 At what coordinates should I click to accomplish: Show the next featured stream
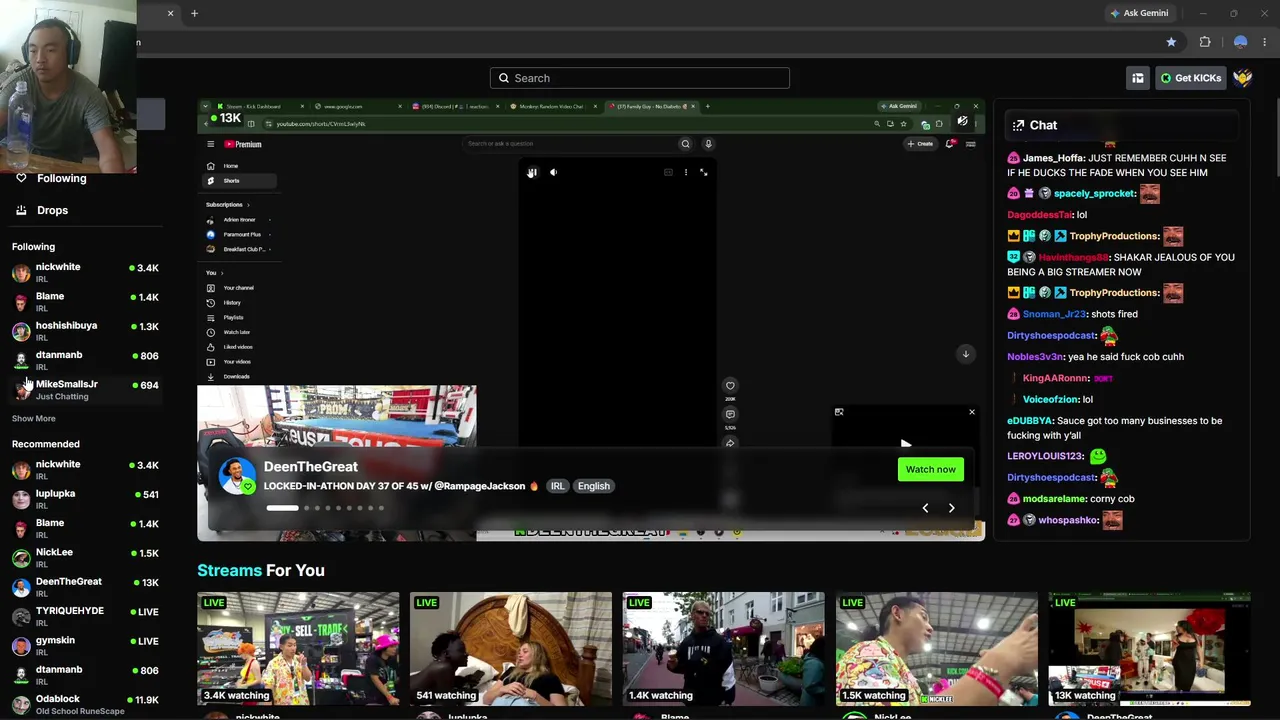pos(951,508)
